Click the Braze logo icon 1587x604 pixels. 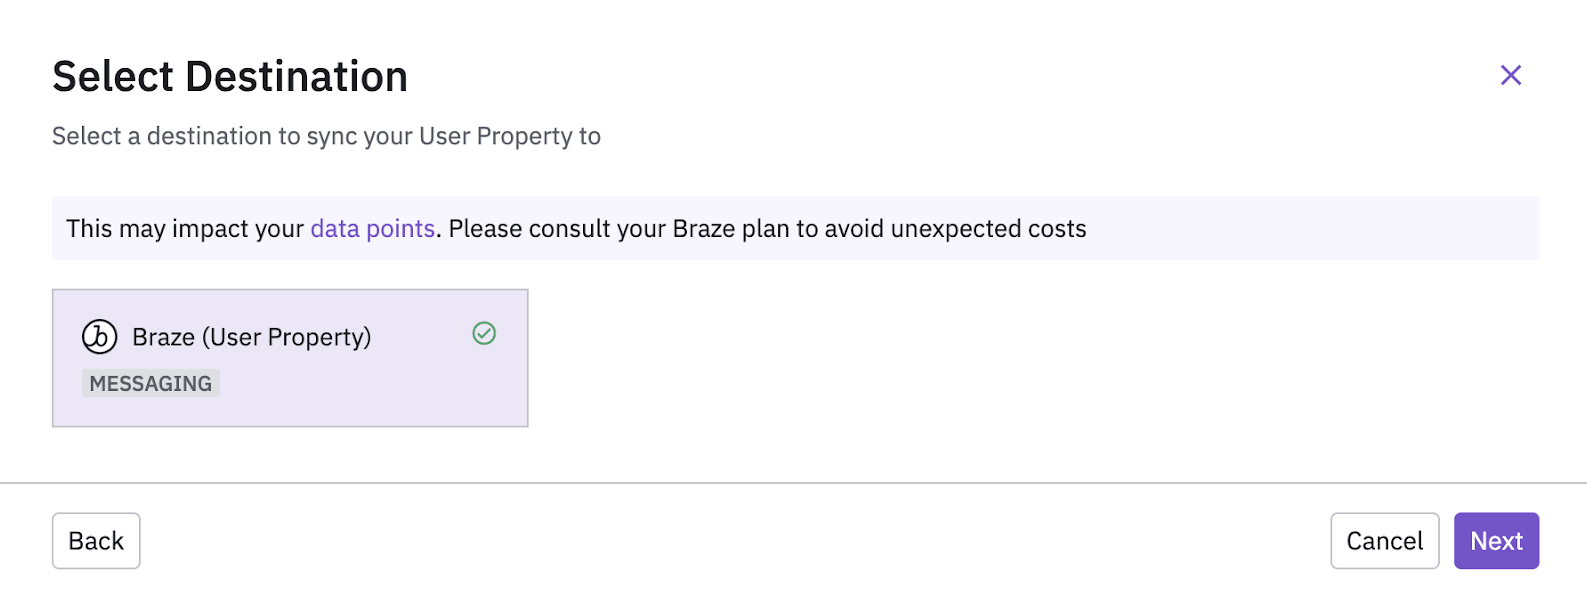click(100, 337)
